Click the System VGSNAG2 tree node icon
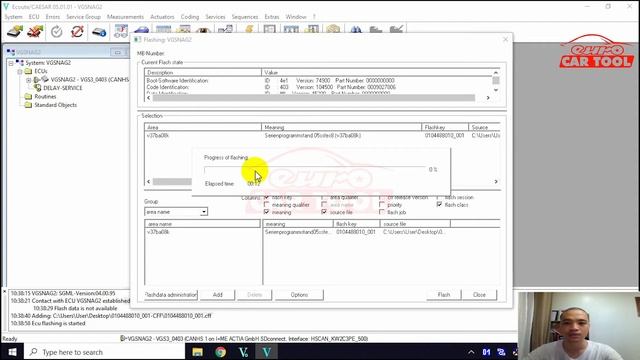Viewport: 640px width, 360px height. (x=20, y=62)
